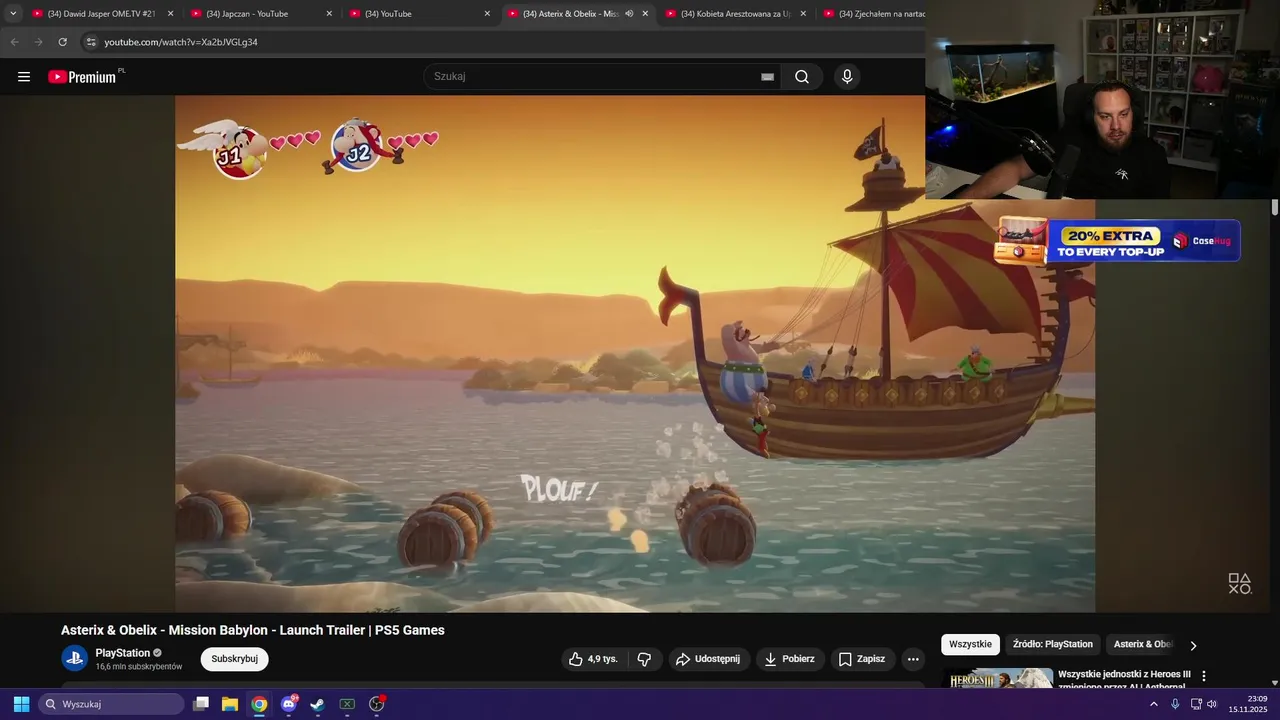Click Udostępnij share button
Screen dimensions: 1280x720
coord(708,659)
